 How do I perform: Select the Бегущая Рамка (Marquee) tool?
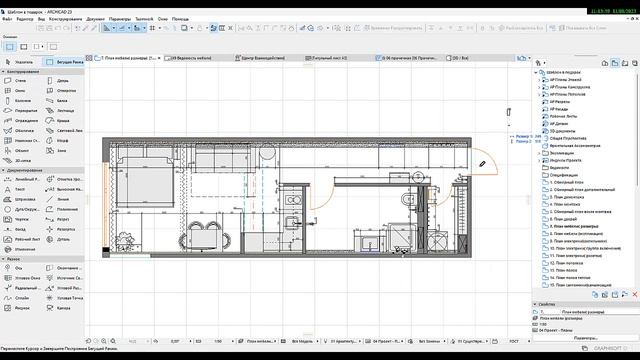64,62
